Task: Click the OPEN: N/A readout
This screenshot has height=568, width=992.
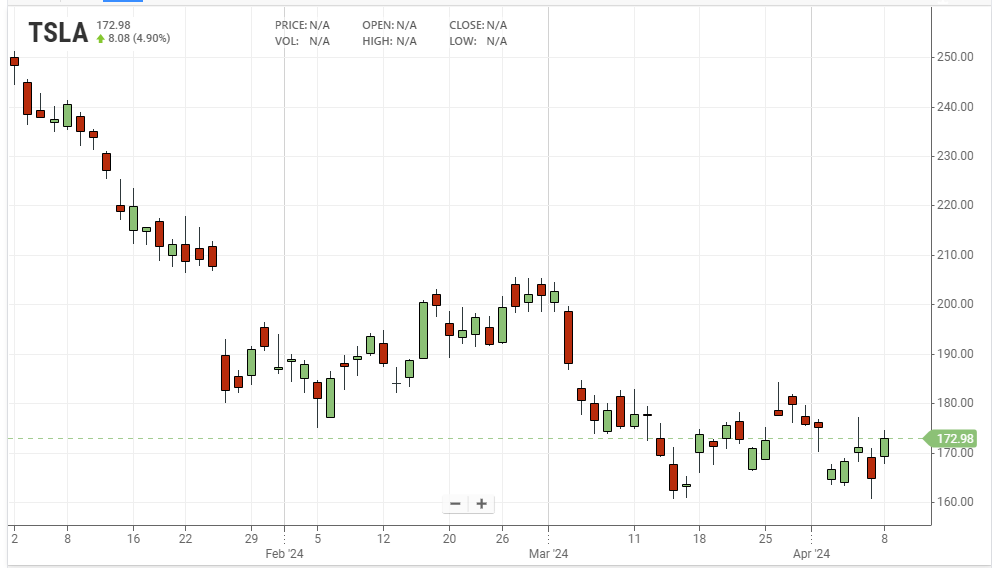Action: (x=389, y=25)
